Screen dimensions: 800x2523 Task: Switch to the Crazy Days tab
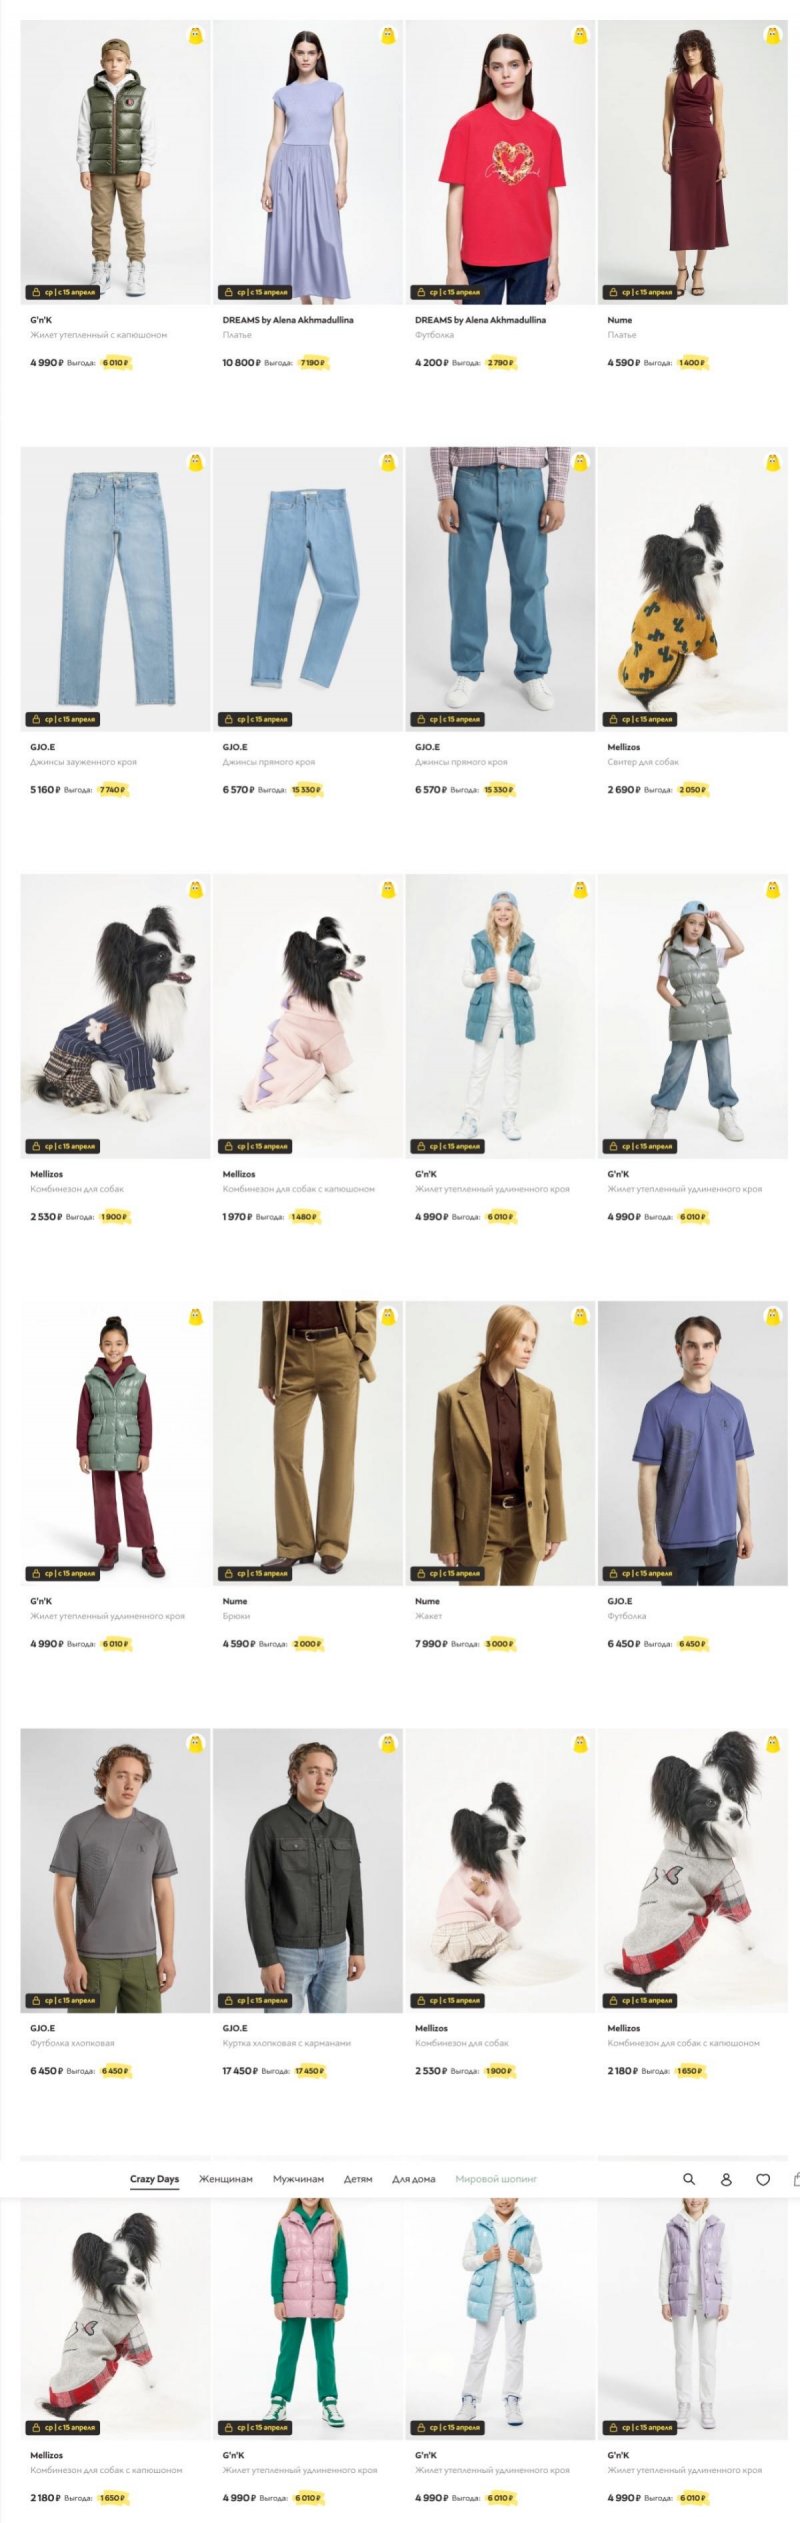coord(154,2179)
